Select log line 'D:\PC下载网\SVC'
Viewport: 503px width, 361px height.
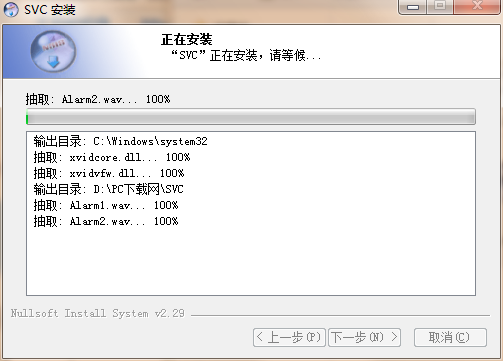(109, 189)
